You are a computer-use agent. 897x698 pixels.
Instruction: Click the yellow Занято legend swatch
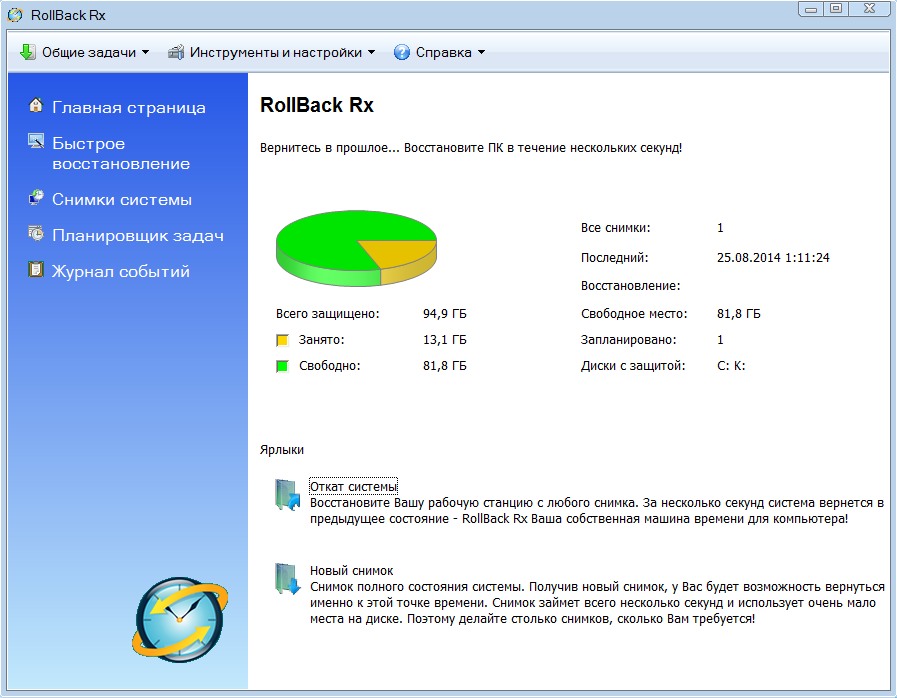point(282,340)
